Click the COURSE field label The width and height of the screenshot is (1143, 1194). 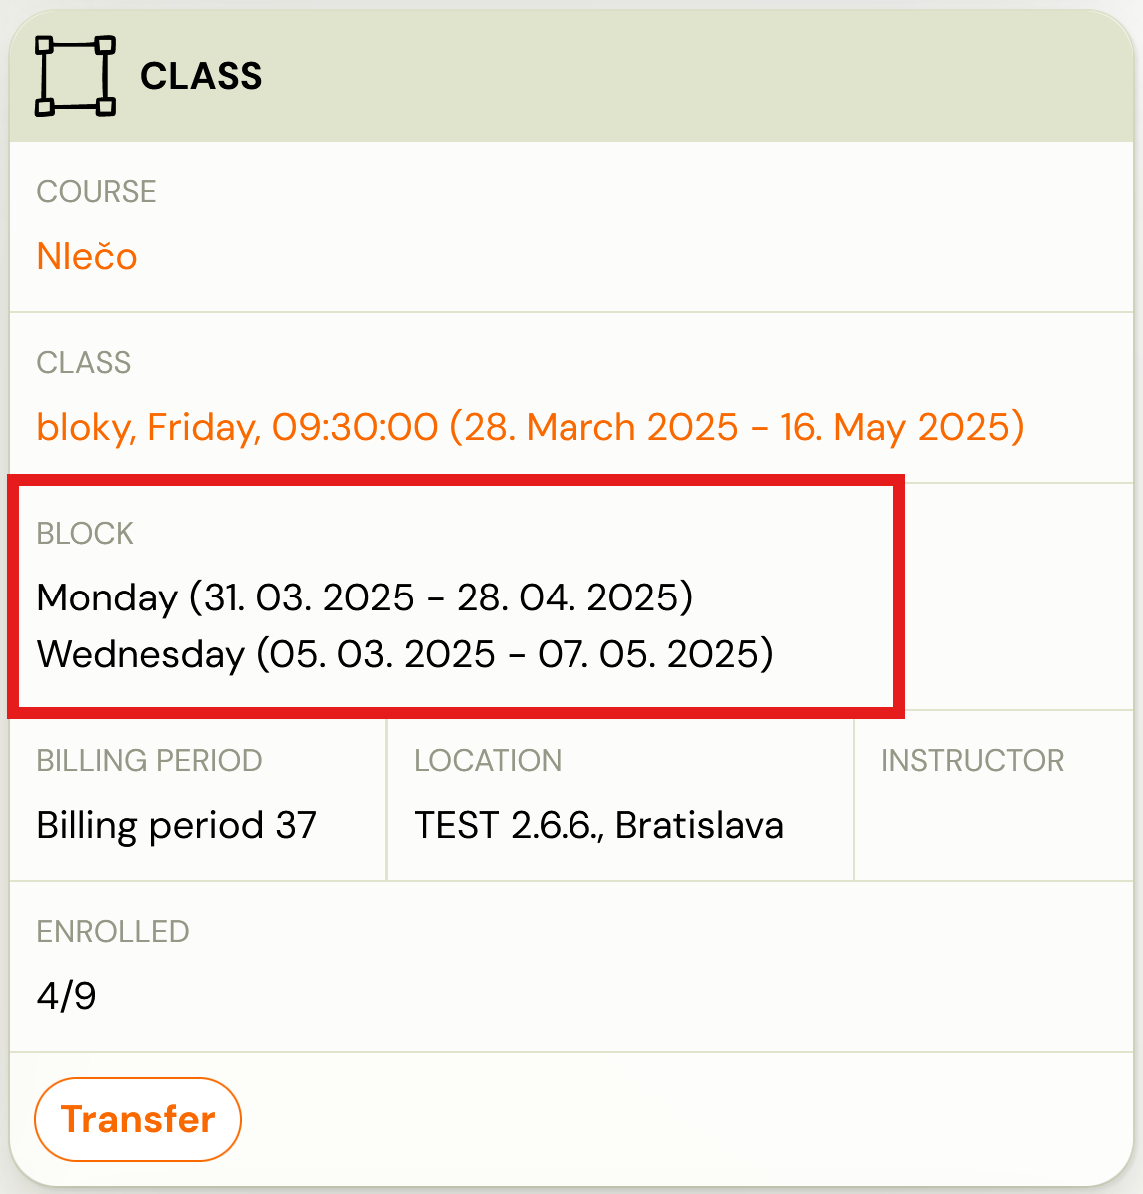(96, 191)
